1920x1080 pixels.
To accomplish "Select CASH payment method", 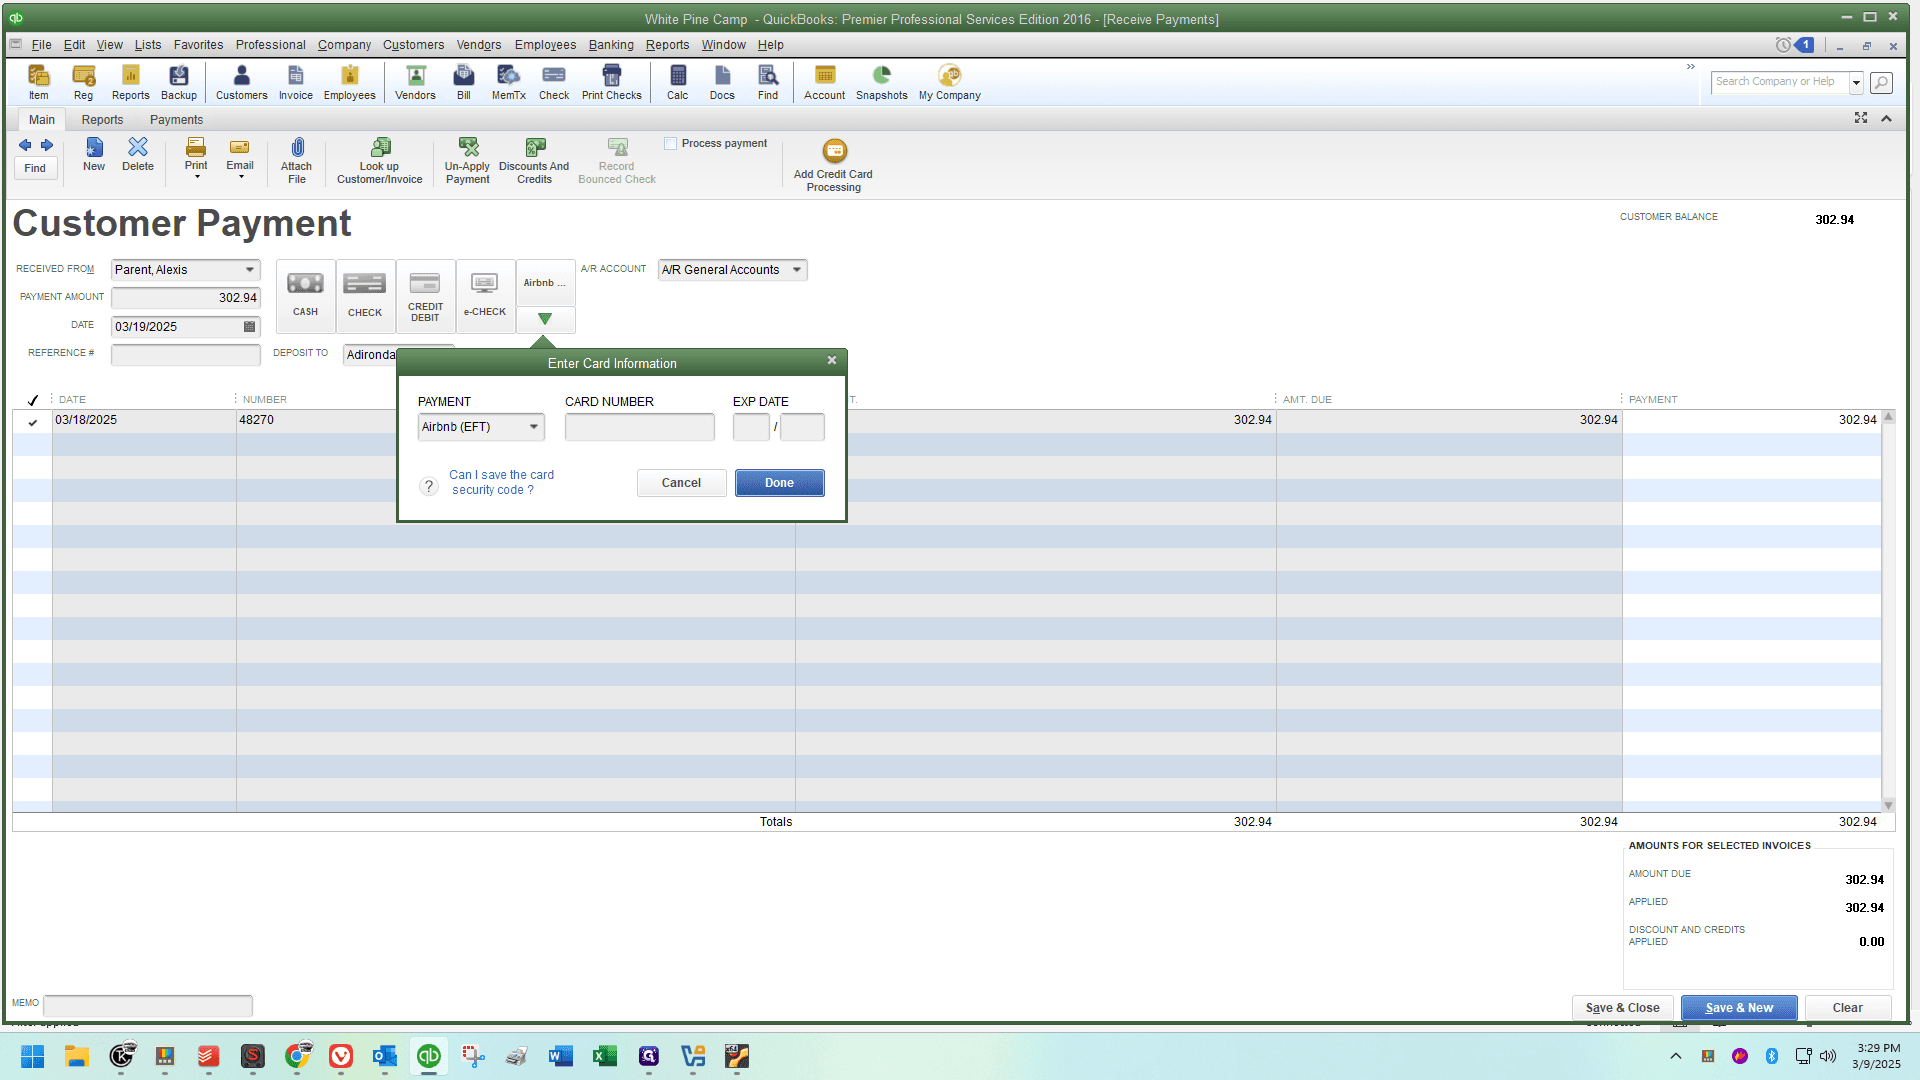I will pos(305,295).
